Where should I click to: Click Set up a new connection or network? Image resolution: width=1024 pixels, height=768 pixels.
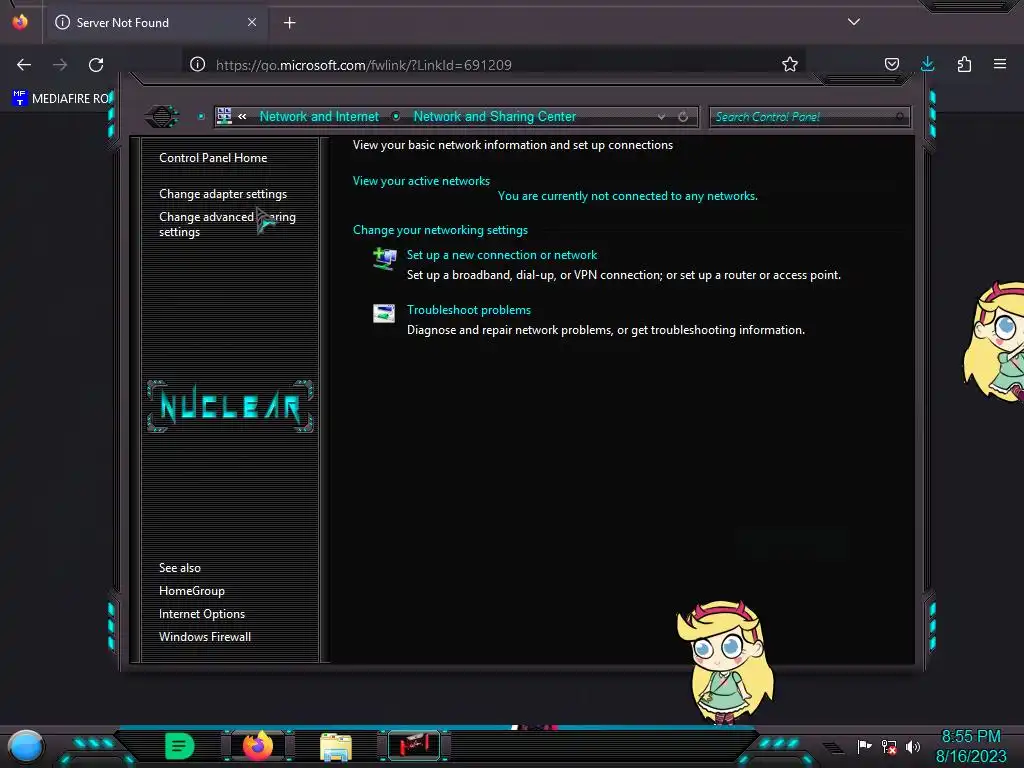coord(502,255)
